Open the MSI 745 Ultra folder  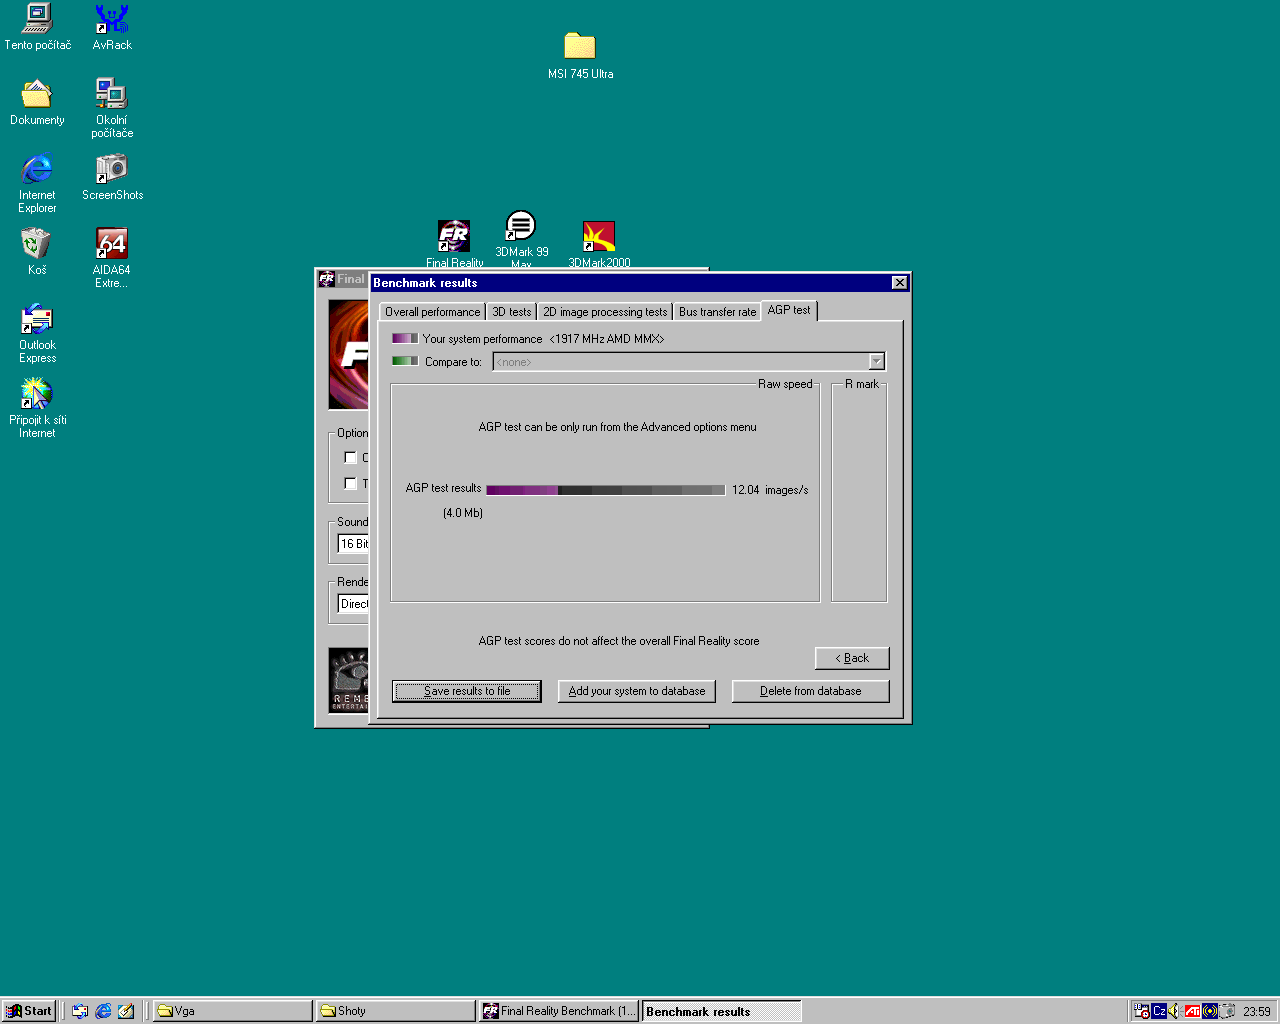click(x=580, y=47)
